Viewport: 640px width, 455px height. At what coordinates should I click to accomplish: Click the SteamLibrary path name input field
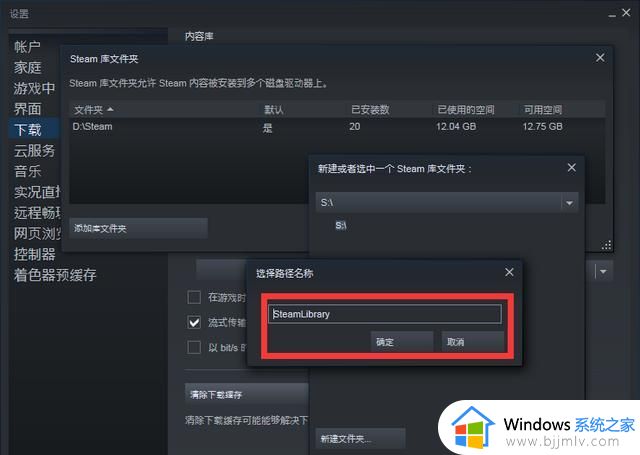click(384, 314)
